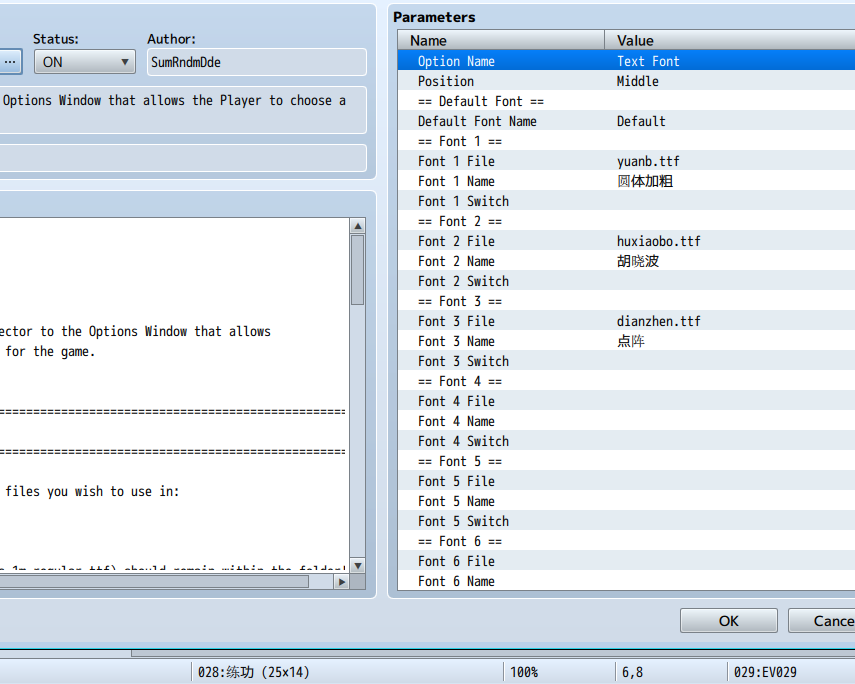Select the Font 2 File parameter
Screen dimensions: 855x684
[627, 241]
